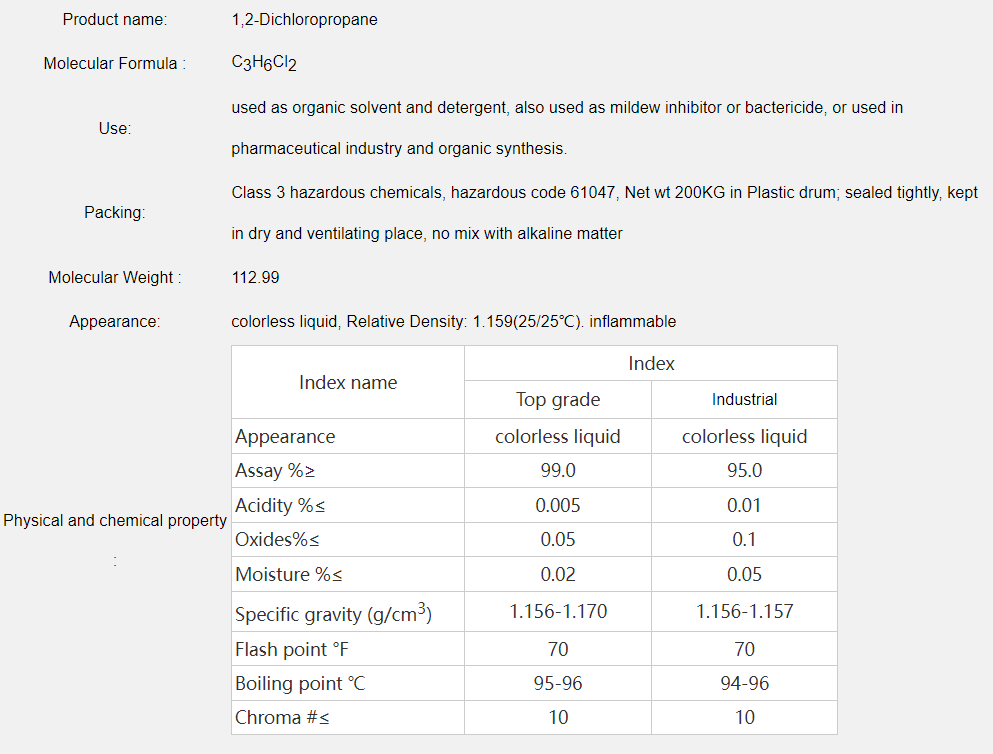993x754 pixels.
Task: Click the molecular formula C3H6Cl2
Action: (x=264, y=63)
